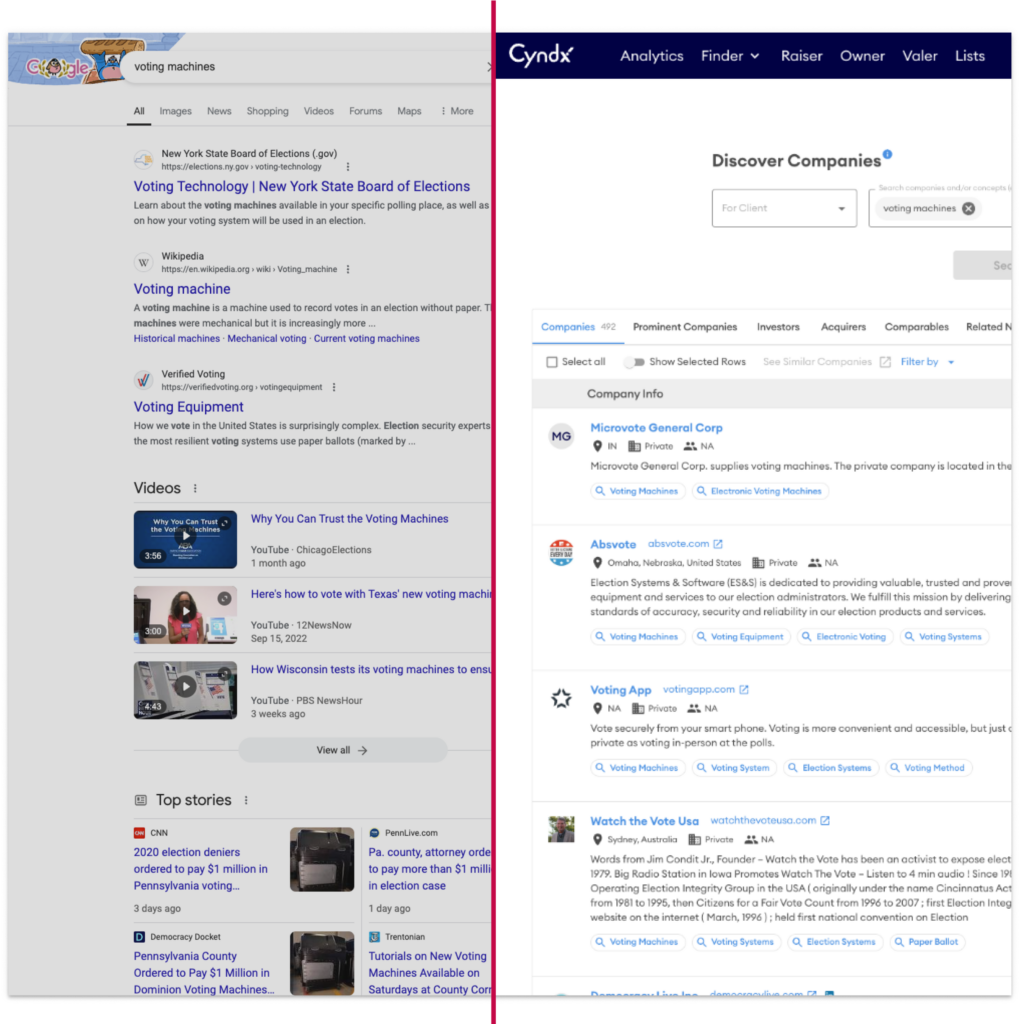Viewport: 1019px width, 1024px height.
Task: Click Voting Systems tag under Absvote
Action: point(943,637)
